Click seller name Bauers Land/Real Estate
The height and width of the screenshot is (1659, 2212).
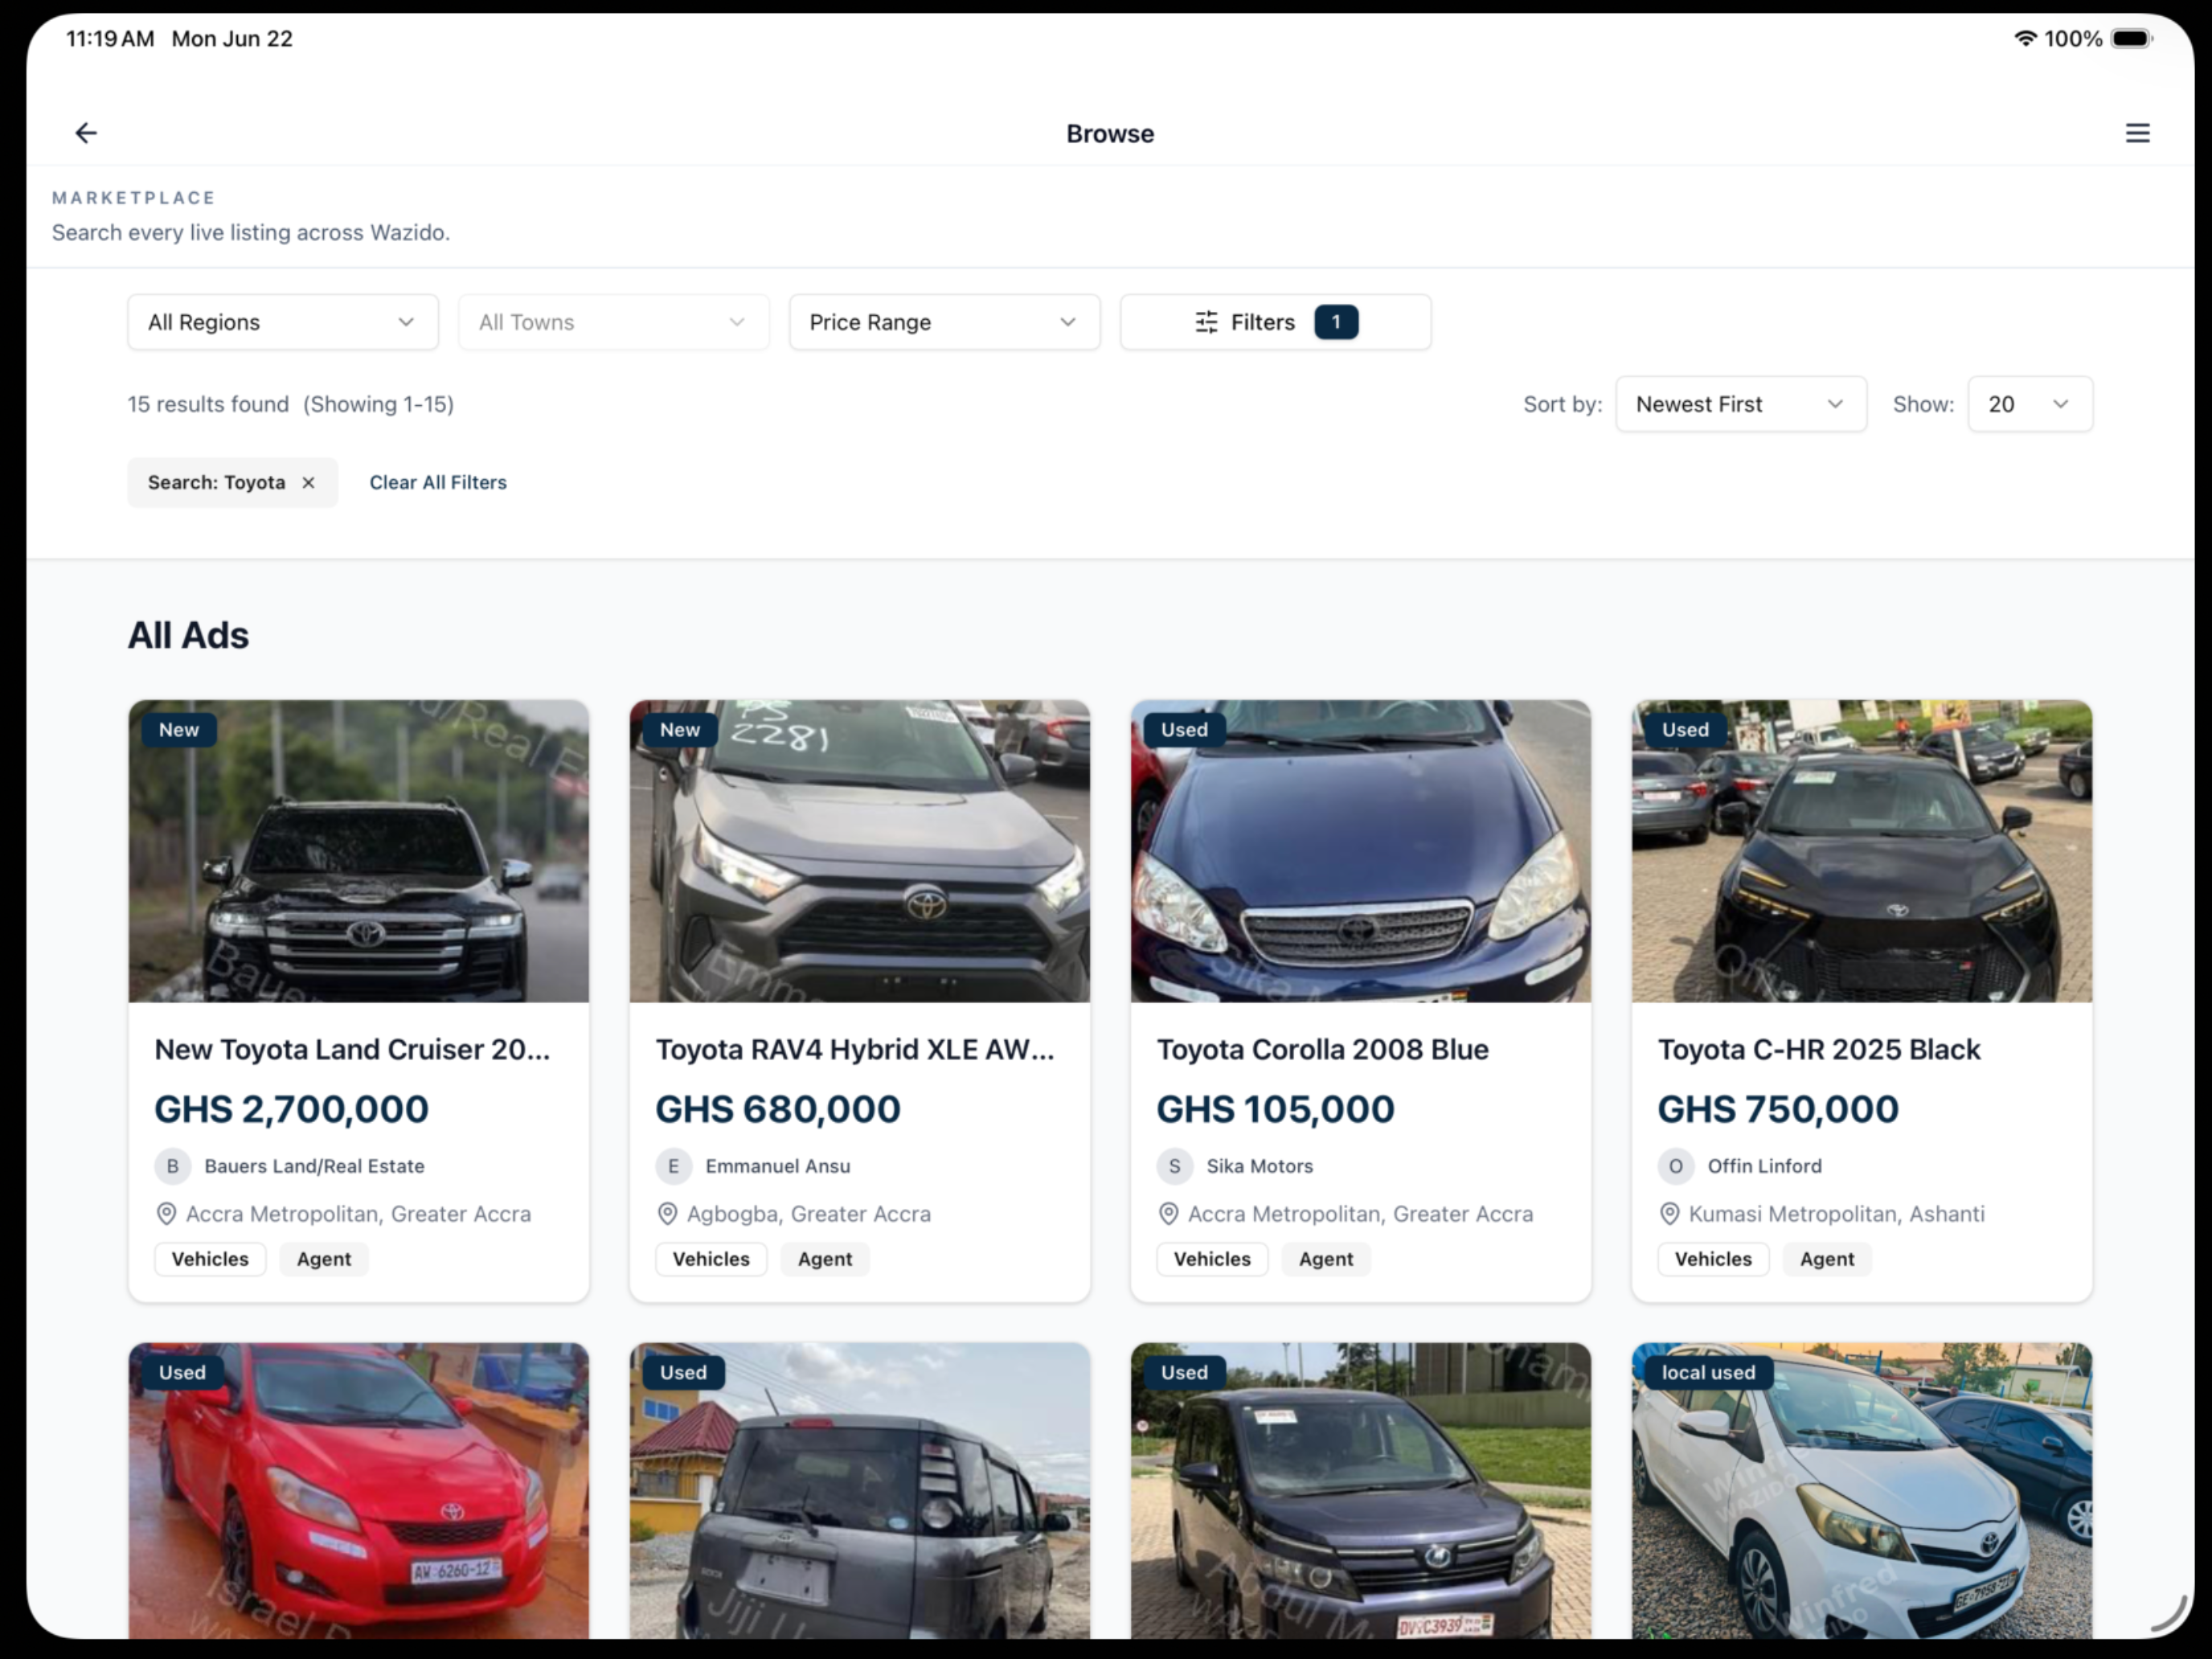tap(314, 1166)
